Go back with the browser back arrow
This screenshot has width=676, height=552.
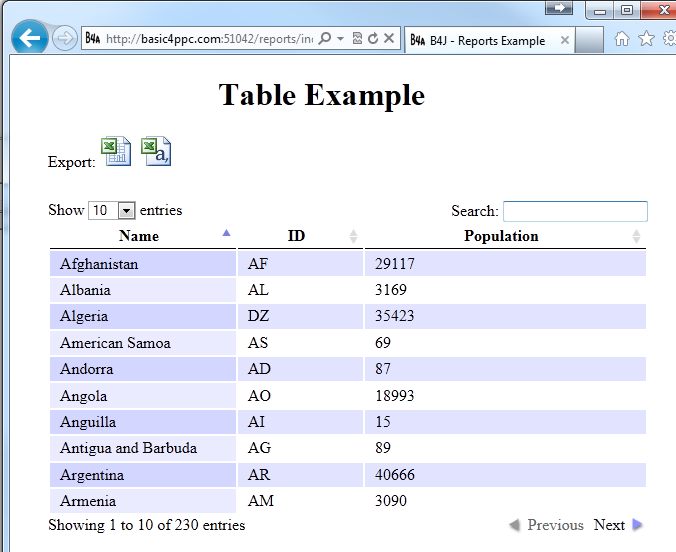[30, 38]
